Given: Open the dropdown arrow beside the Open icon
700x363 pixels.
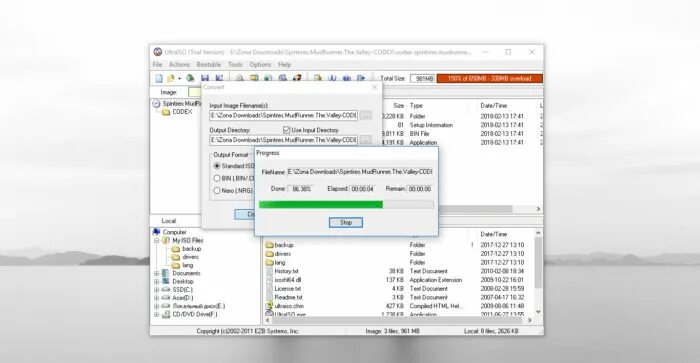Looking at the screenshot, I should (179, 79).
